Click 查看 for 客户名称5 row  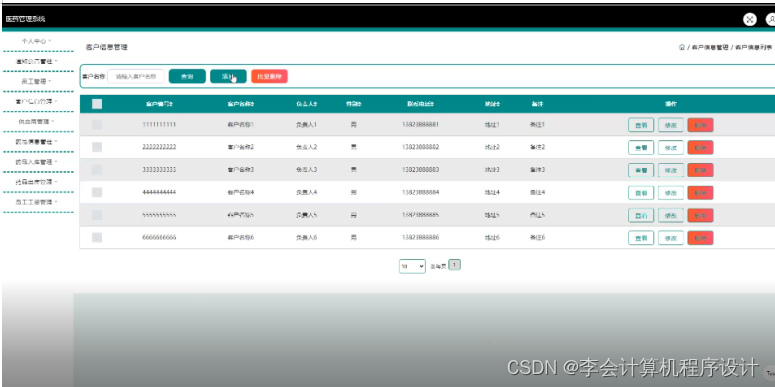pyautogui.click(x=641, y=215)
